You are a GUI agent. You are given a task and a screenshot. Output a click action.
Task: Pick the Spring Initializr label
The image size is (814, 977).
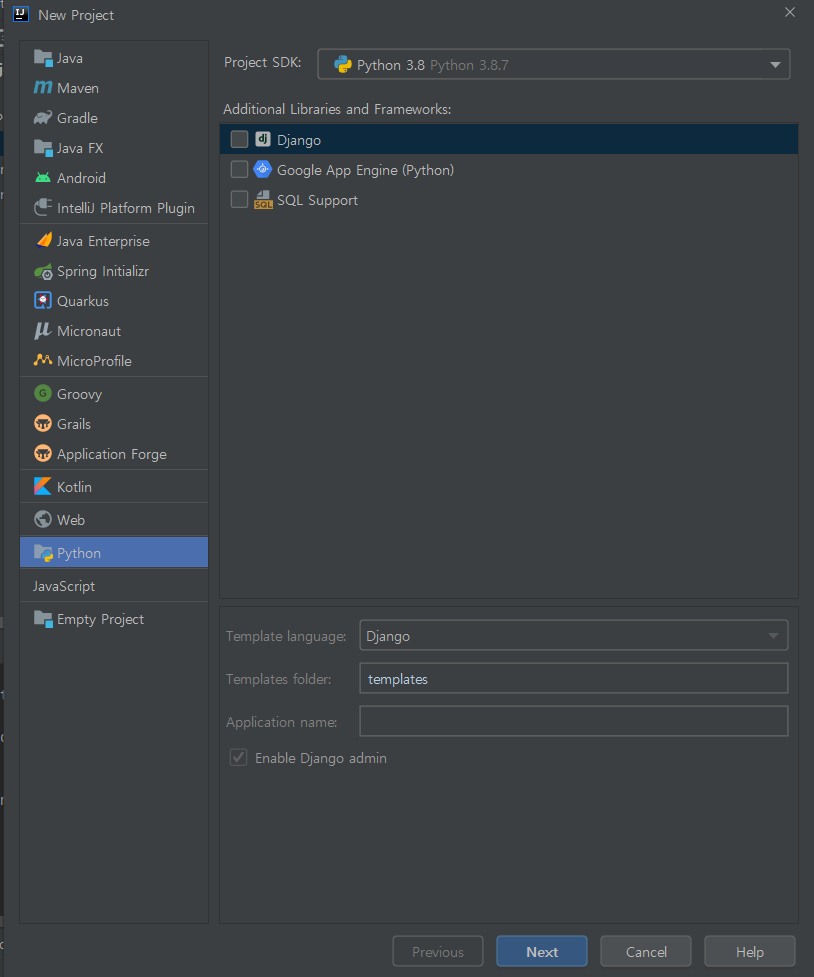tap(103, 272)
